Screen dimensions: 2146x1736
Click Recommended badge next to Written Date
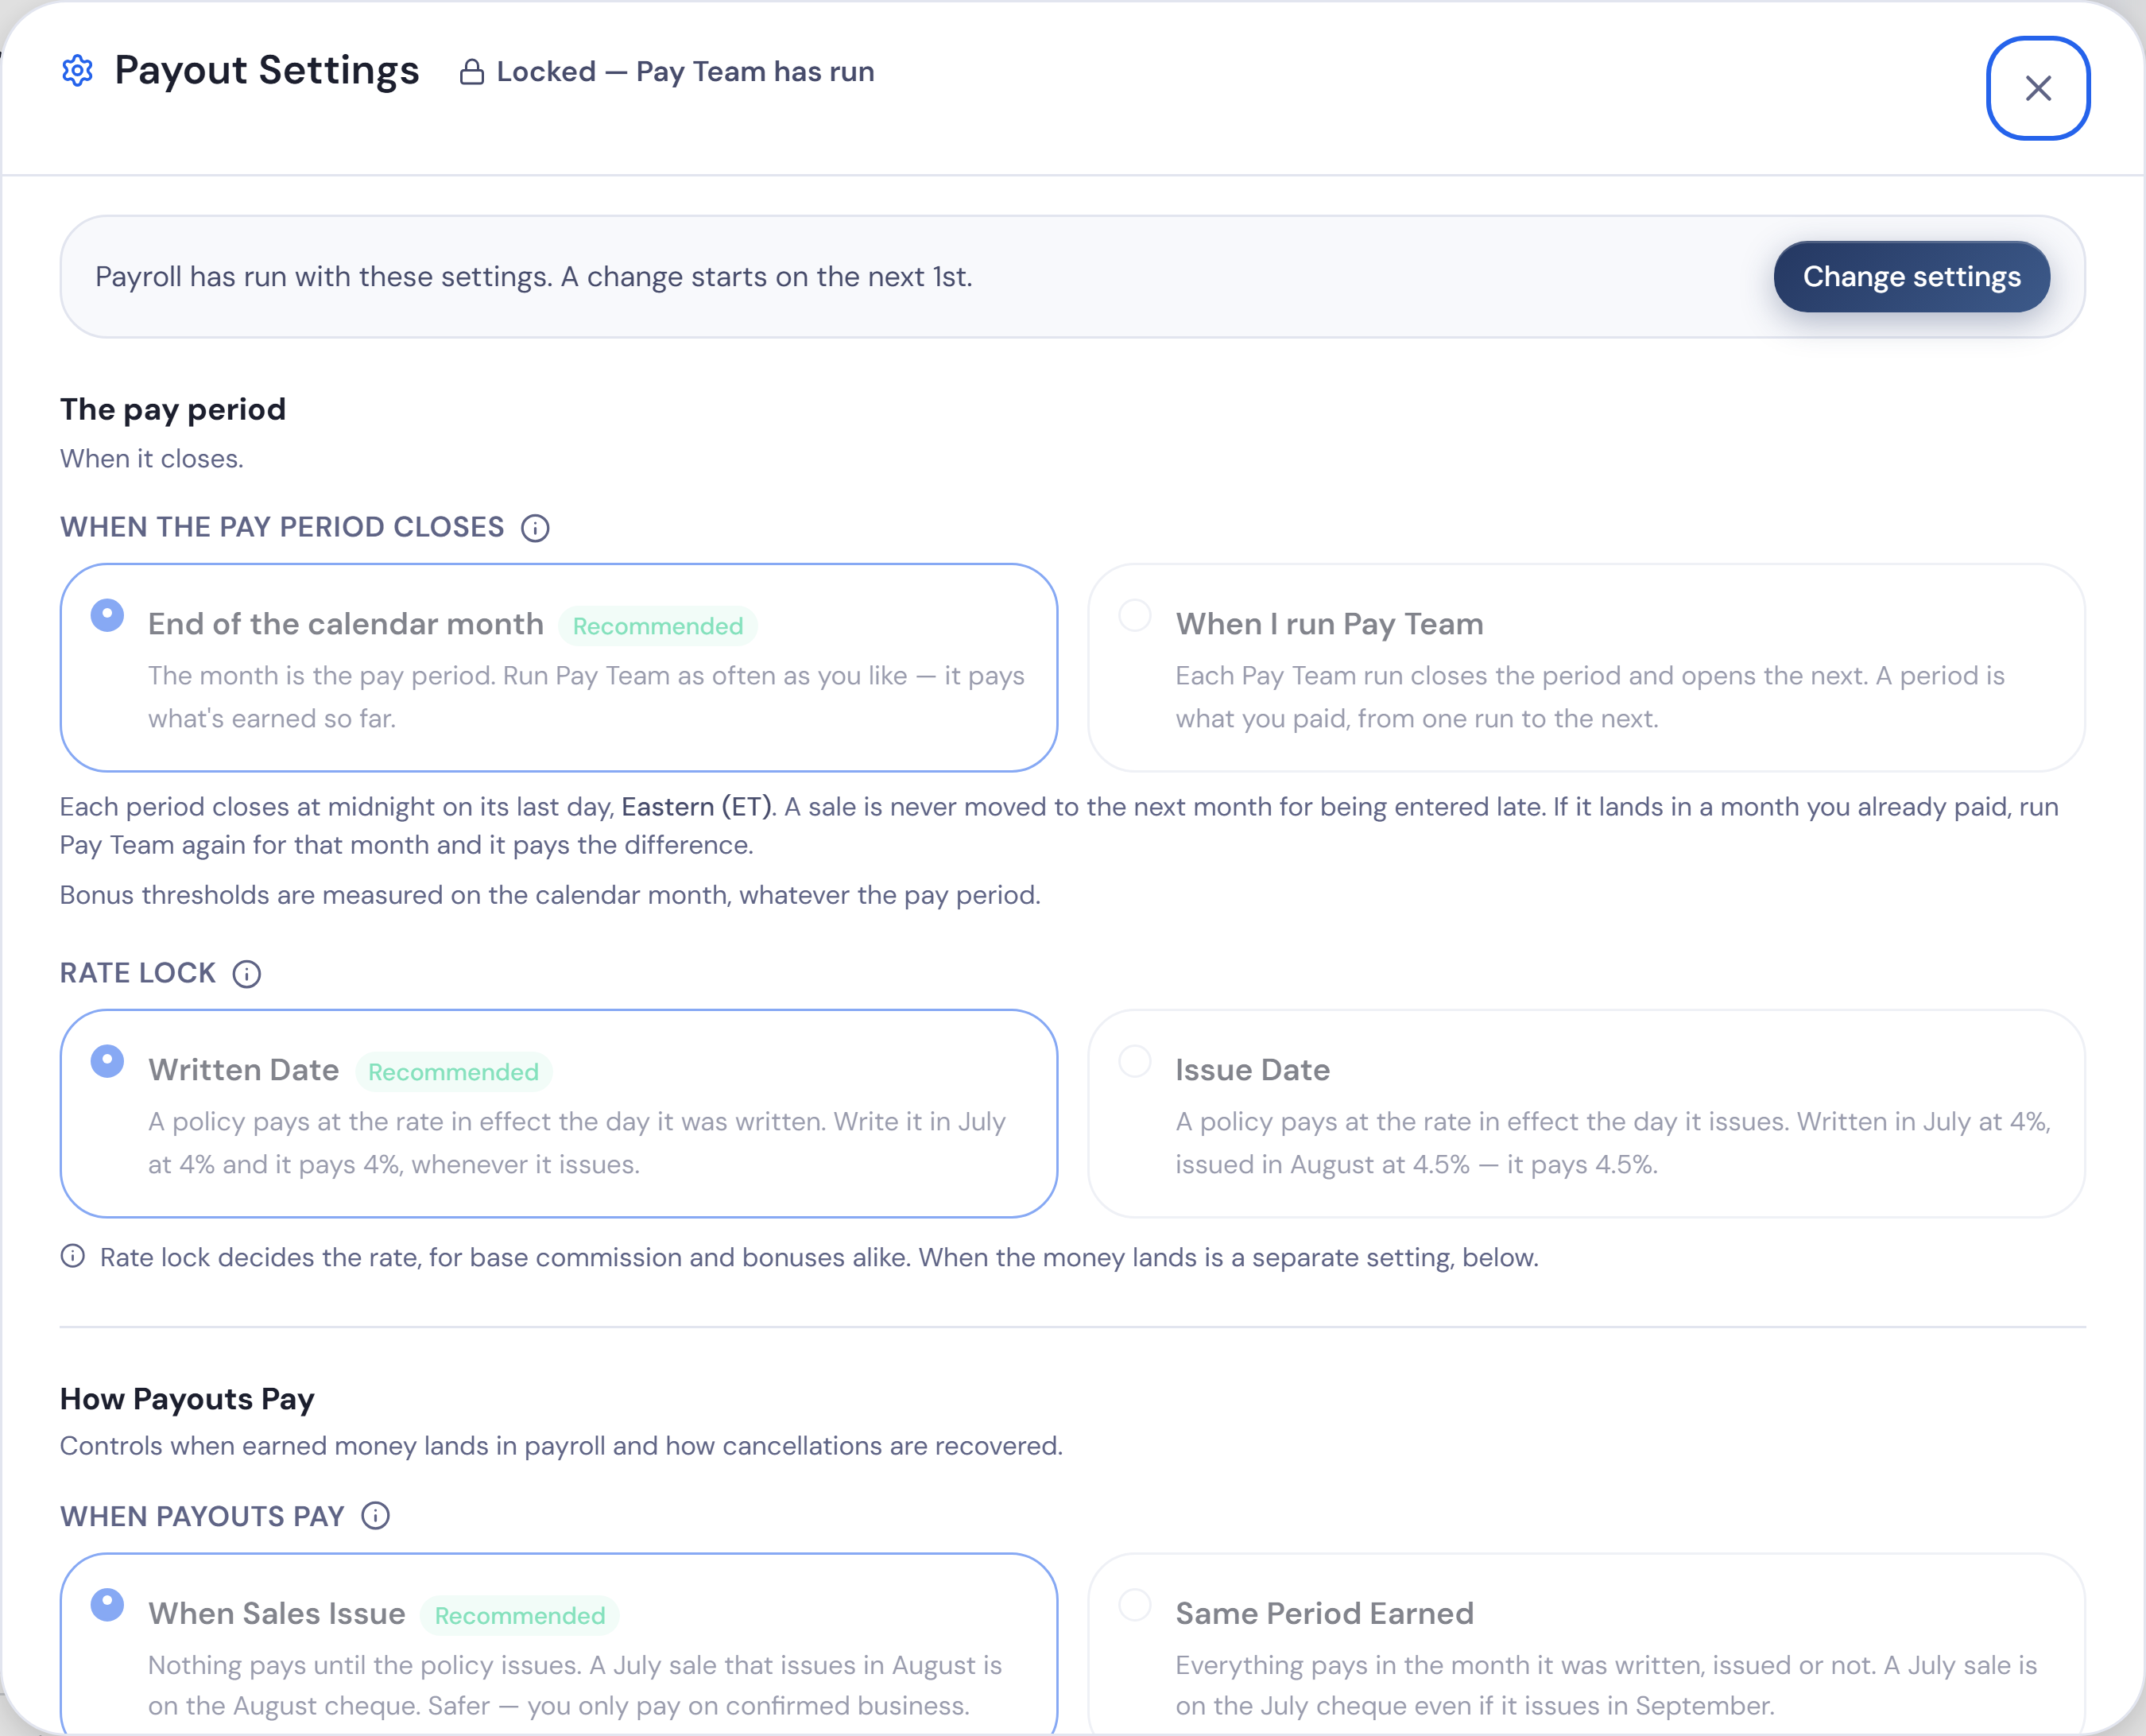453,1072
